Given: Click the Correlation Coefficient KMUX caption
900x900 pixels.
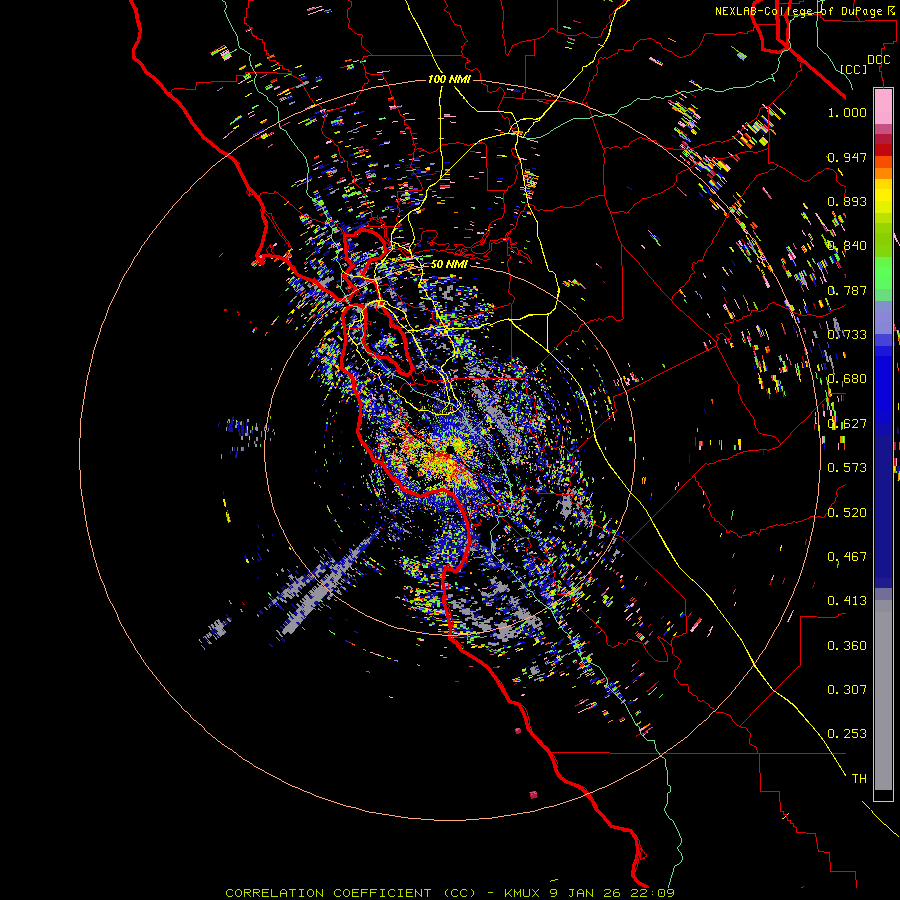Looking at the screenshot, I should [449, 893].
